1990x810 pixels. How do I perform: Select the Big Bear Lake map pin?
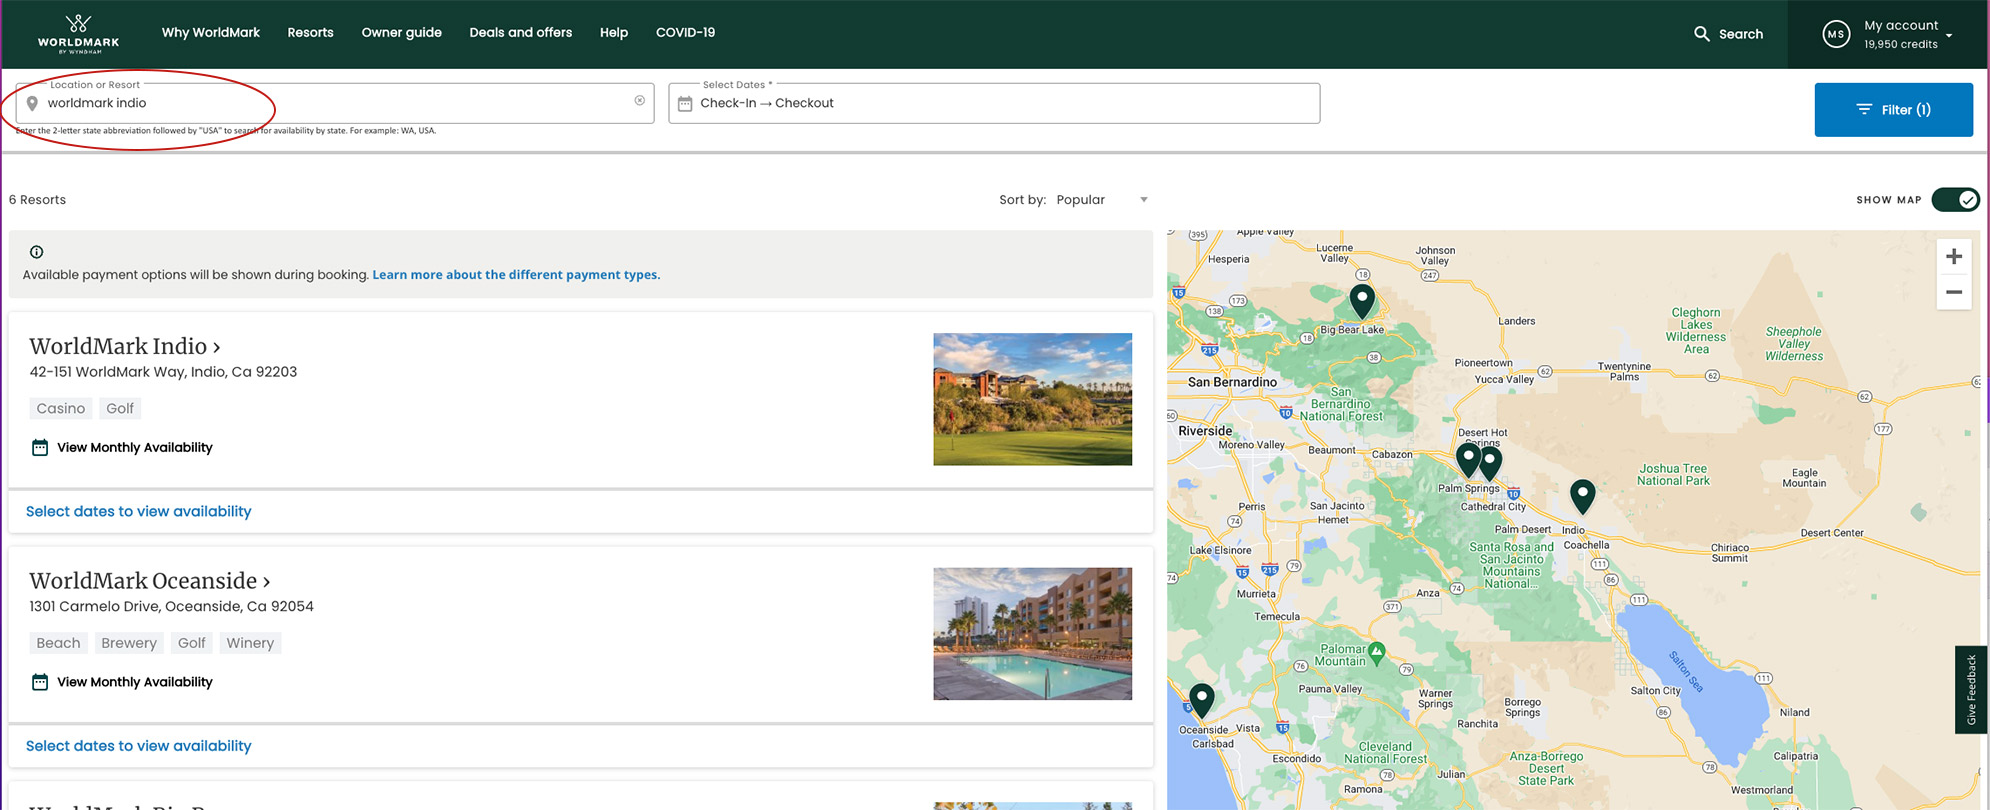pyautogui.click(x=1362, y=300)
